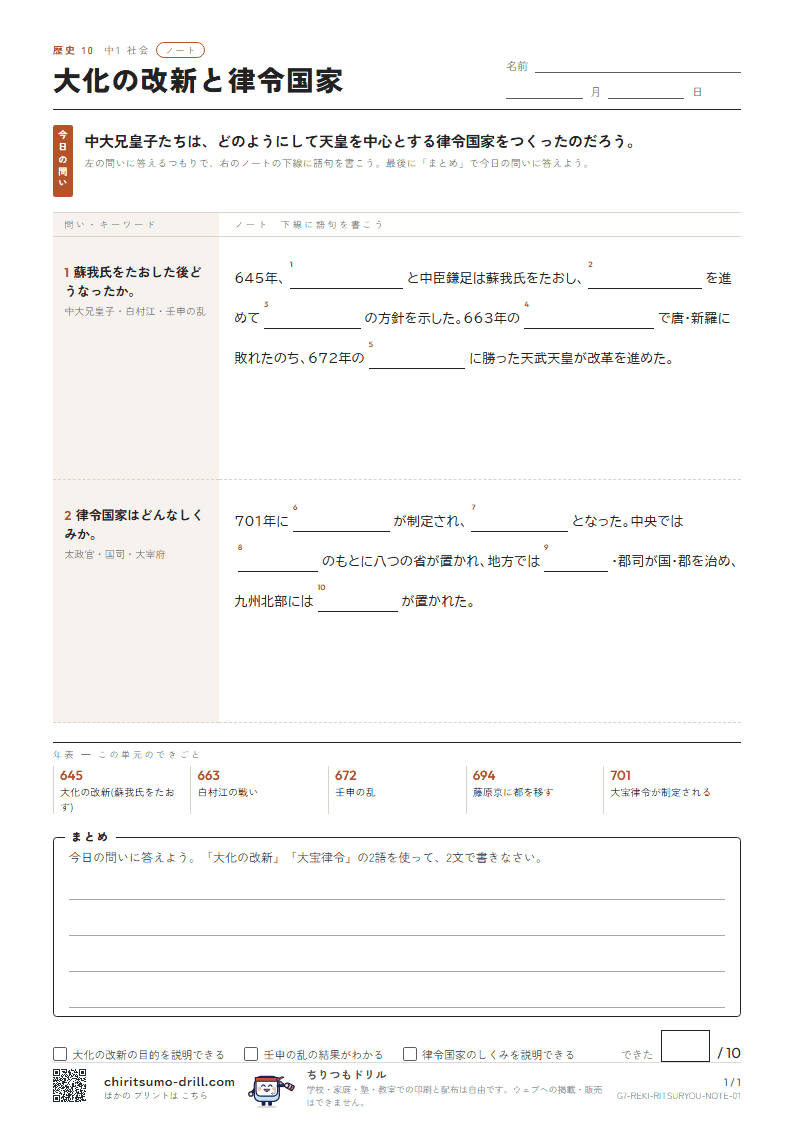The image size is (794, 1123).
Task: Click the month blank before 月
Action: (x=544, y=92)
